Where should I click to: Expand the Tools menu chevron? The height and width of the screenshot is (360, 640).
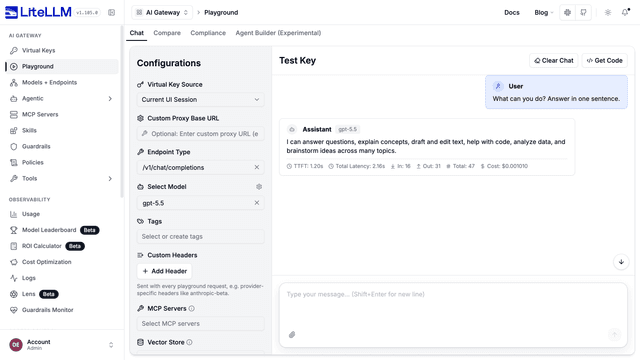pyautogui.click(x=110, y=178)
